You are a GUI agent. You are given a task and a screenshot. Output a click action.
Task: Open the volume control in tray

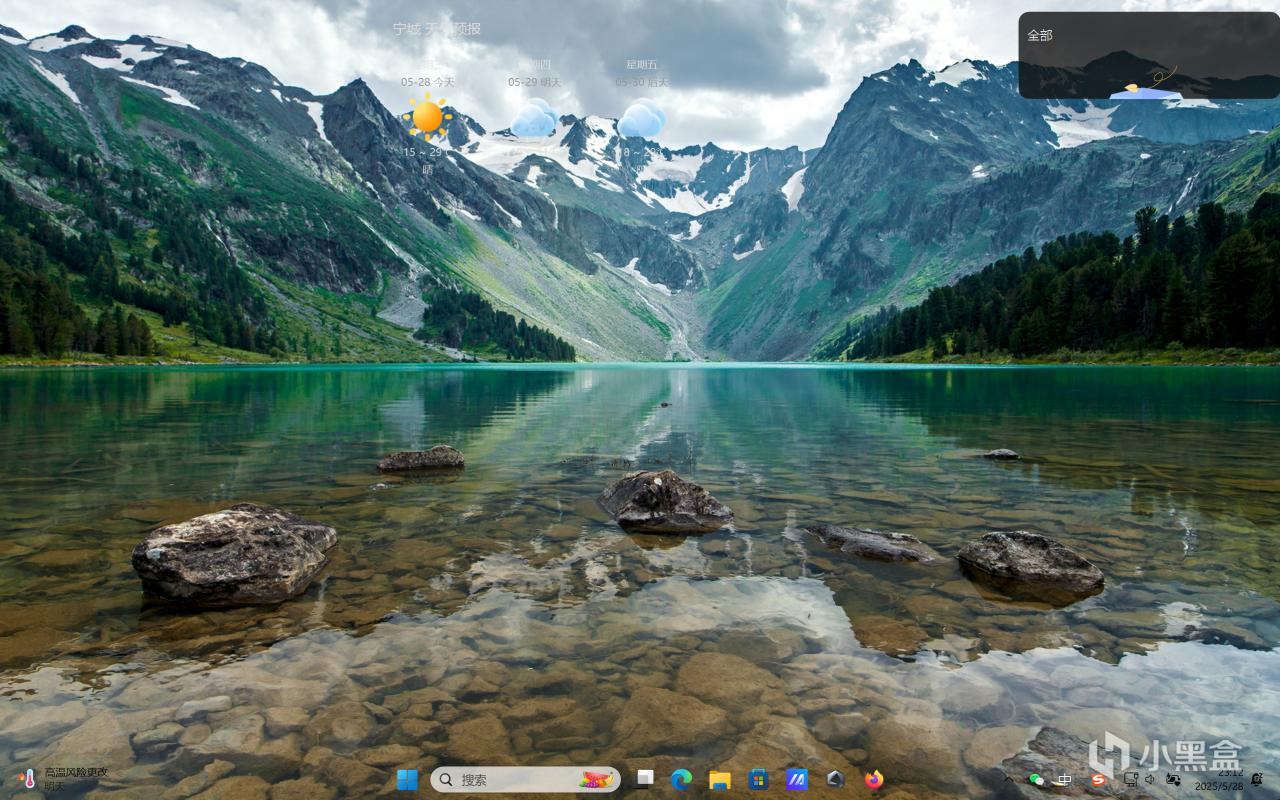pyautogui.click(x=1150, y=780)
